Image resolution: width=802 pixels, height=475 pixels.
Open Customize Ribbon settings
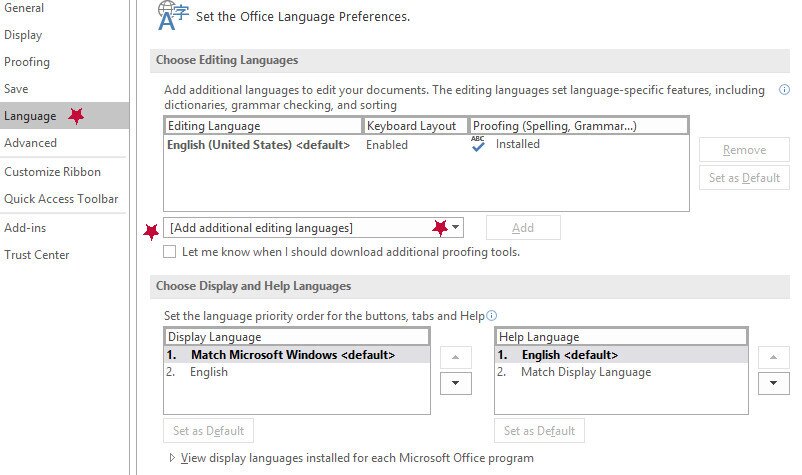coord(52,171)
